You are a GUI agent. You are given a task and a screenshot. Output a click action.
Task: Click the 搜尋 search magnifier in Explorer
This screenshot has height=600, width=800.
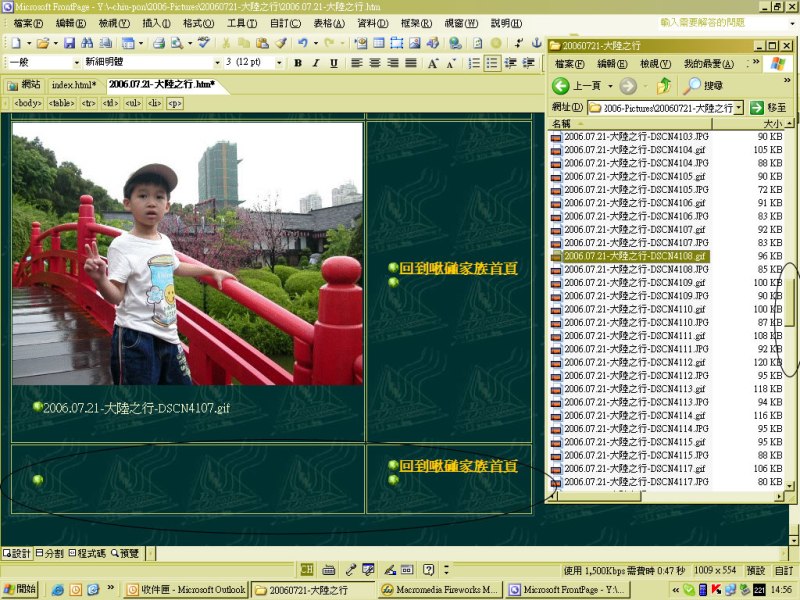click(703, 86)
